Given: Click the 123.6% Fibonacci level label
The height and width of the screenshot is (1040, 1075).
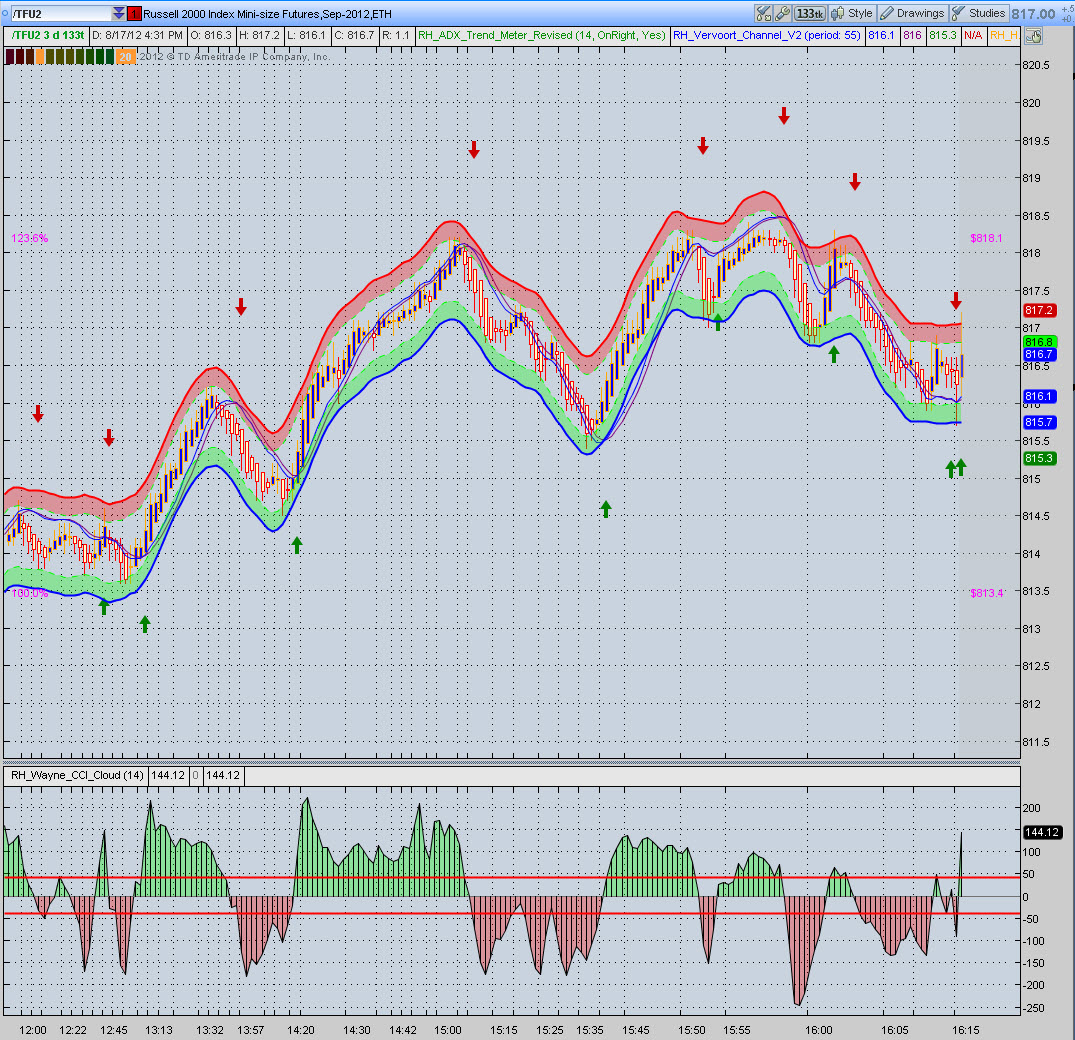Looking at the screenshot, I should click(29, 239).
